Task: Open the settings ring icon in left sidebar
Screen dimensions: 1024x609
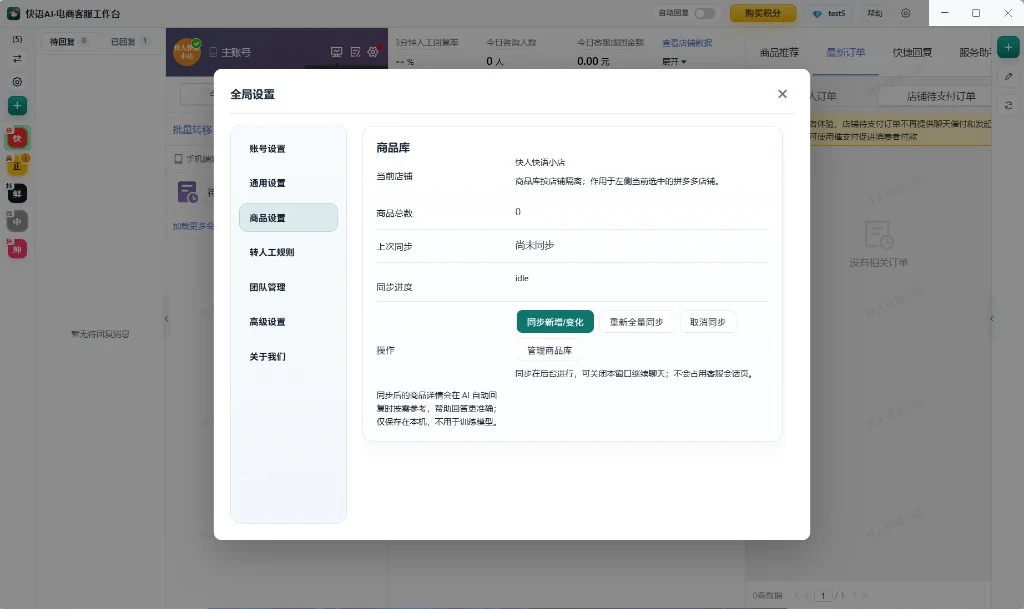Action: (x=17, y=82)
